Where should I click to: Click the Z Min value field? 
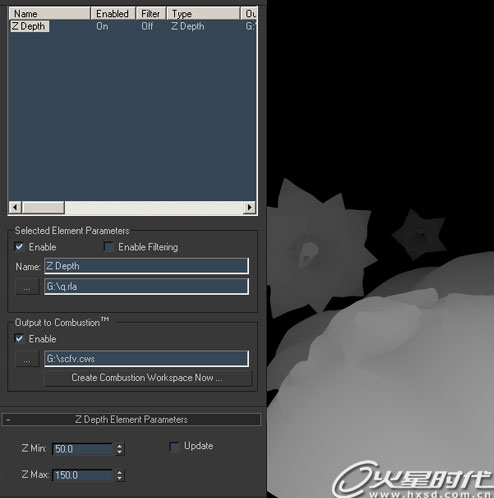pyautogui.click(x=82, y=449)
